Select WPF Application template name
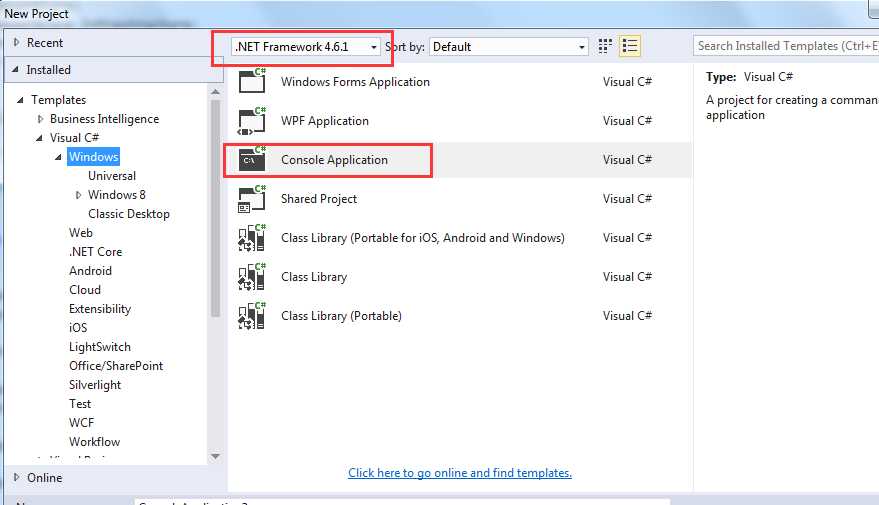The image size is (879, 505). [325, 121]
